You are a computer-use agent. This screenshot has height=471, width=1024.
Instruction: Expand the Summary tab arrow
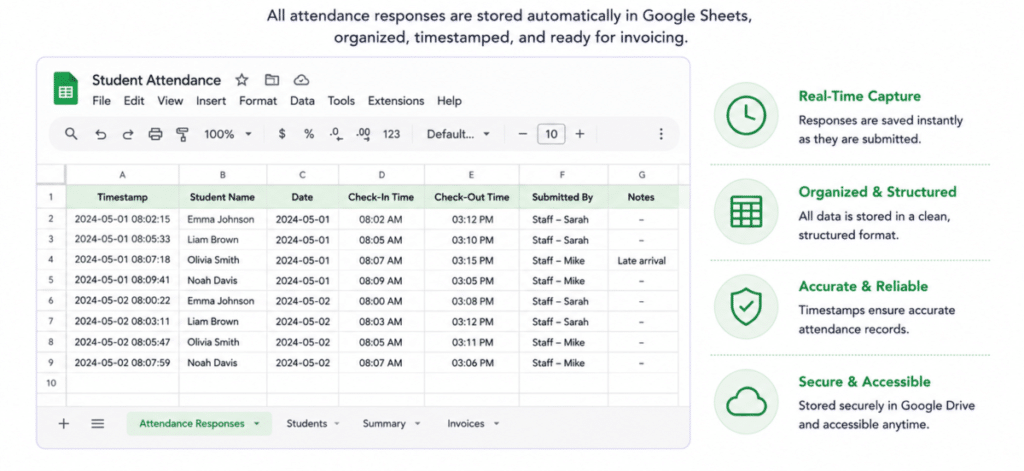click(417, 423)
